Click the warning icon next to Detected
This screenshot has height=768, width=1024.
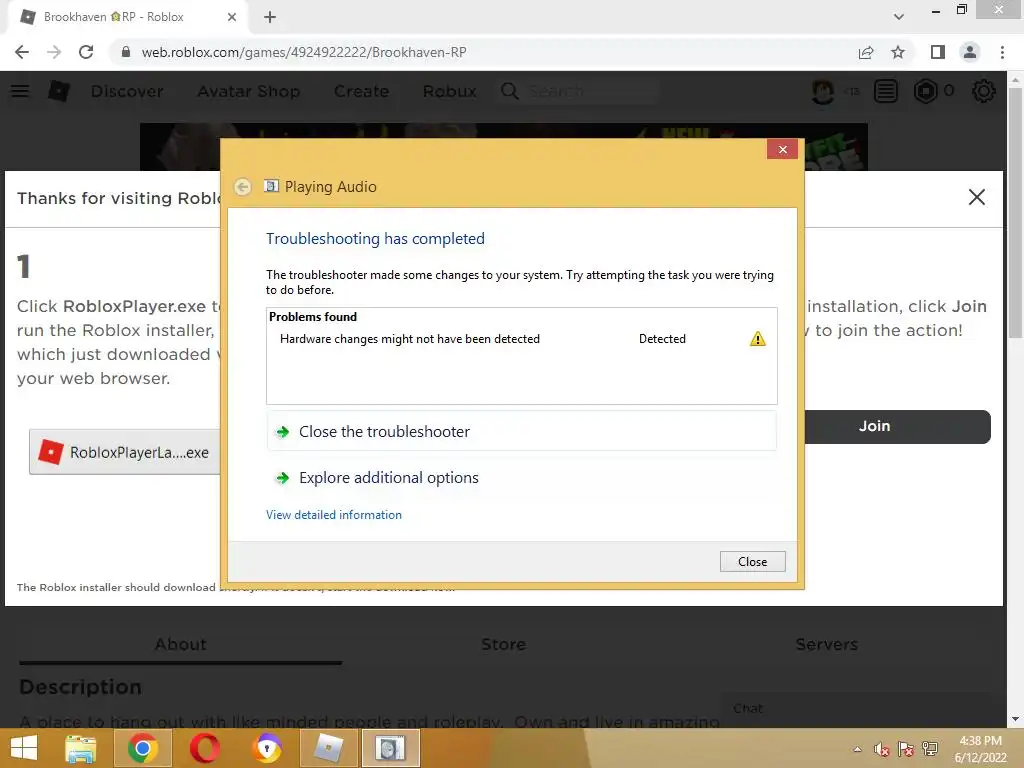(758, 339)
